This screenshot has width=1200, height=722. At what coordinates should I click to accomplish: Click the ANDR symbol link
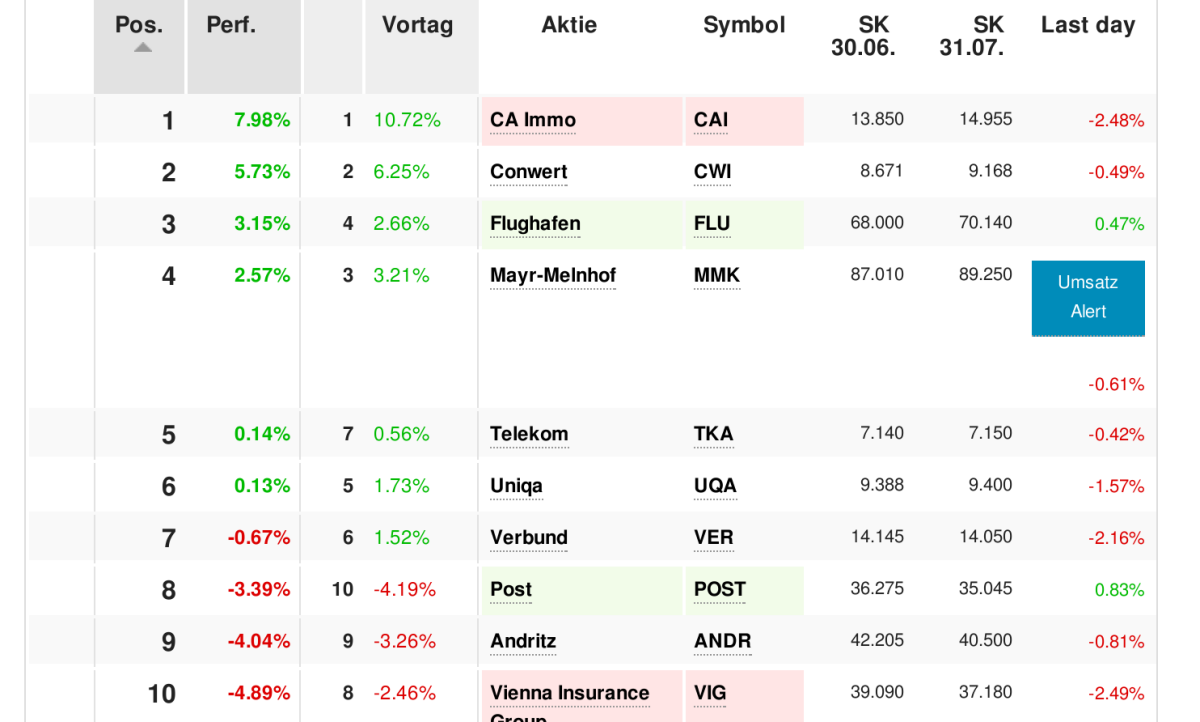(722, 641)
